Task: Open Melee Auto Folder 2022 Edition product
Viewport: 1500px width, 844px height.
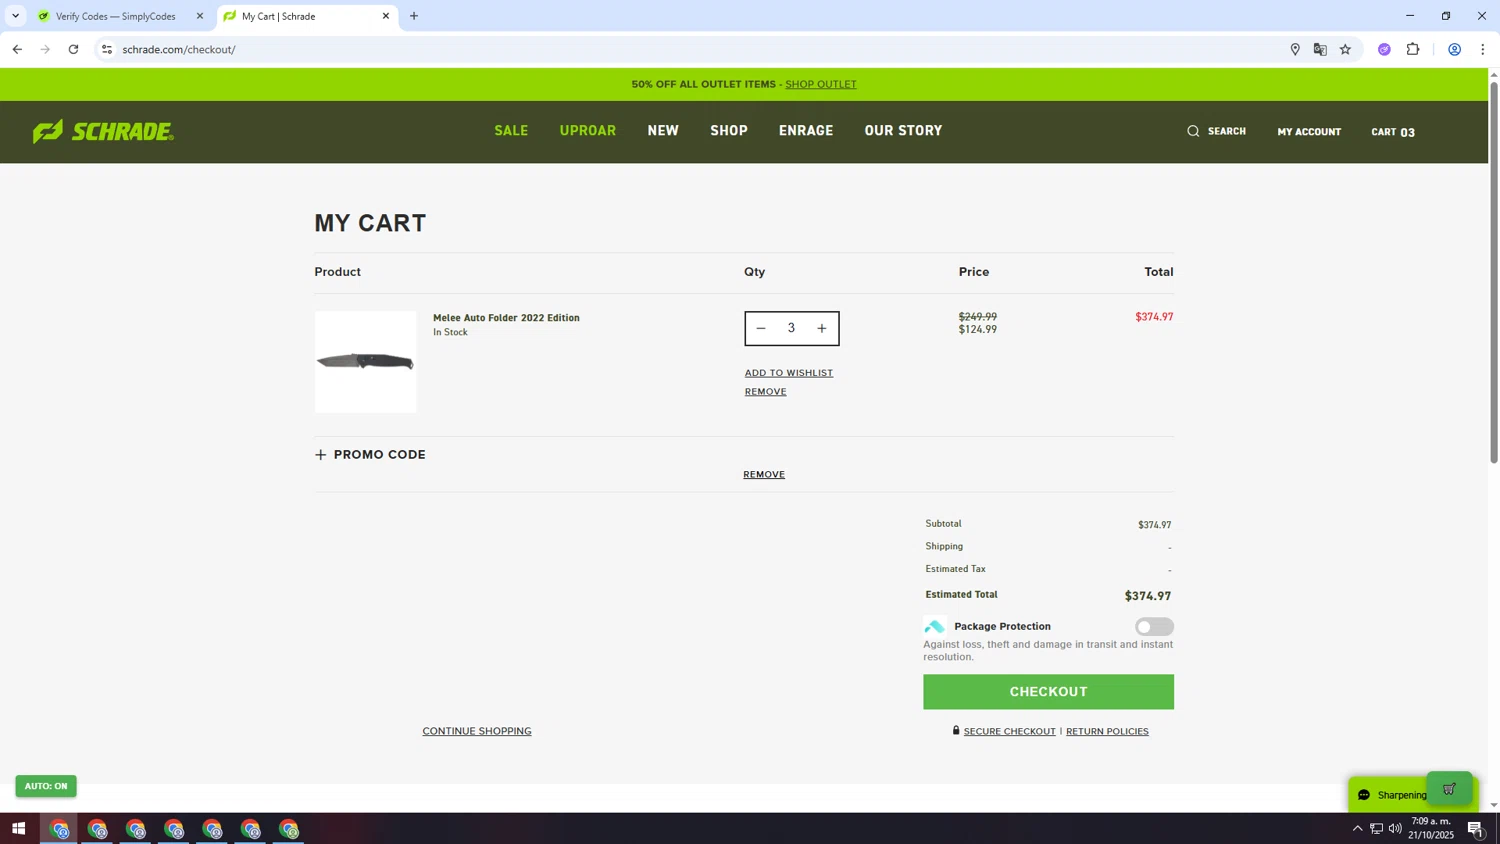Action: click(x=506, y=318)
